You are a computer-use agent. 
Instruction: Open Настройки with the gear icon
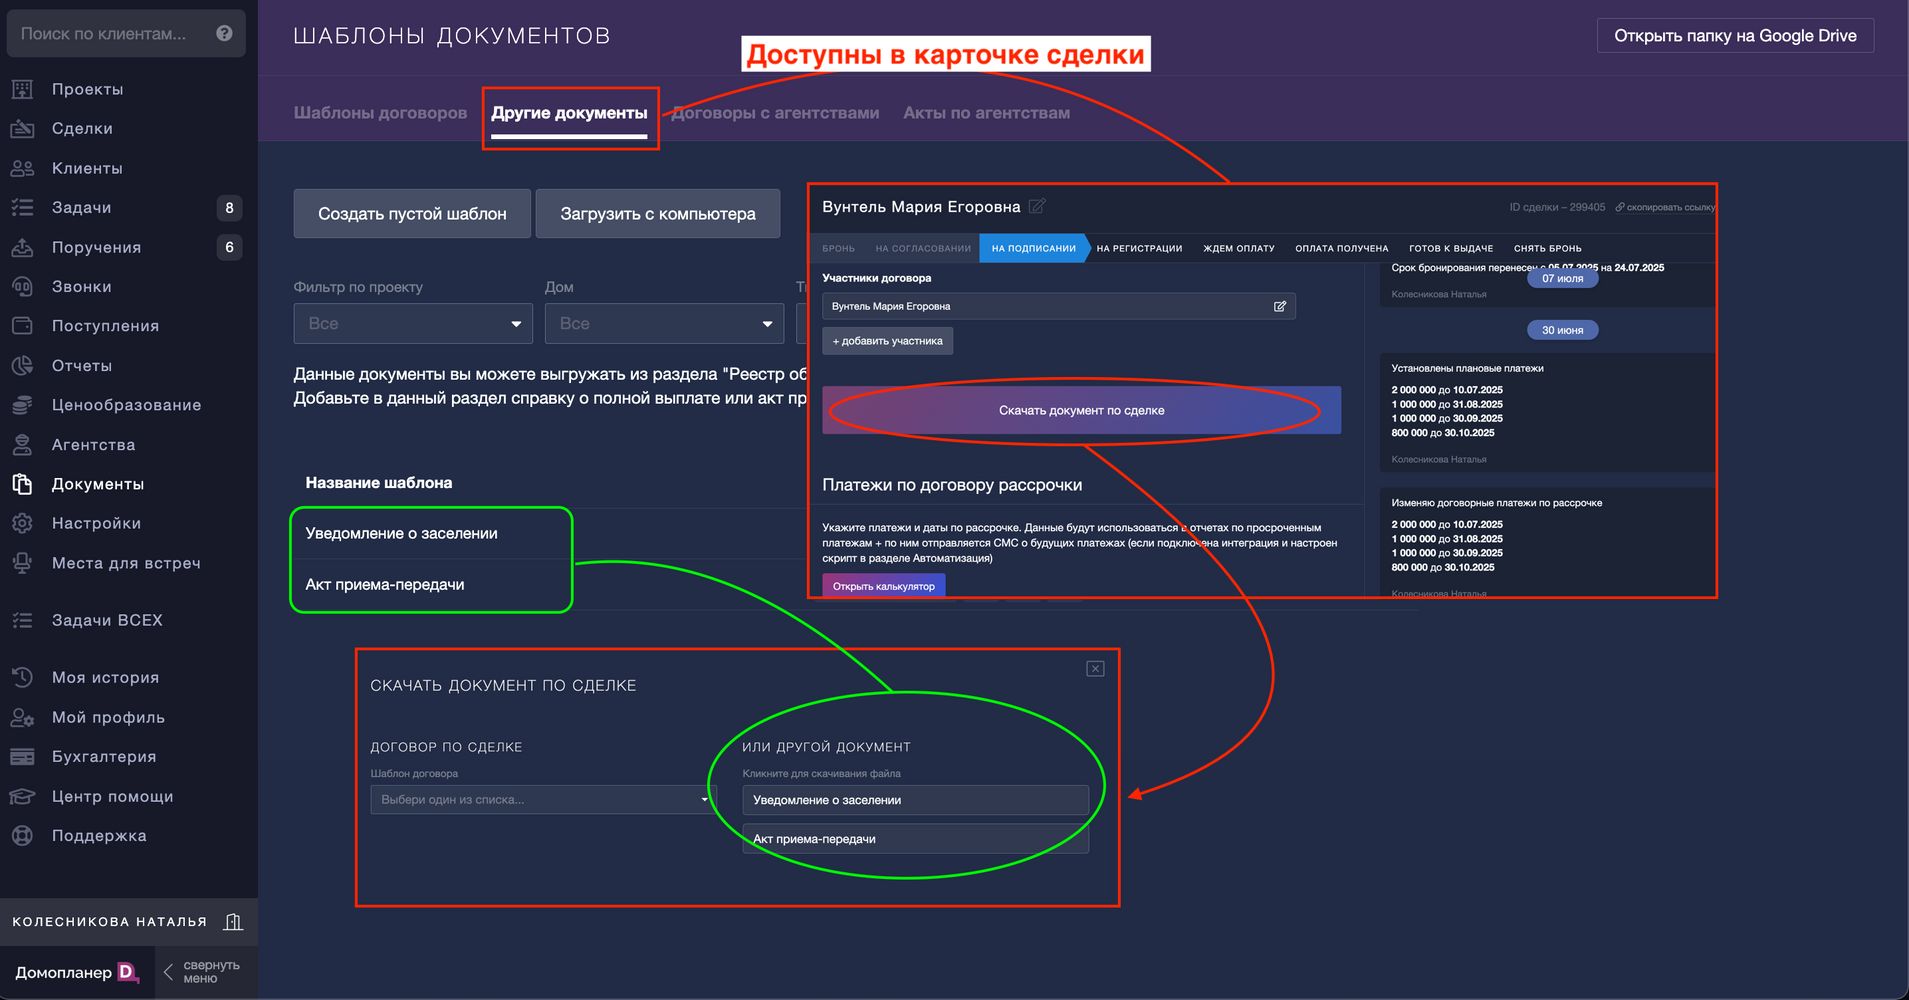pyautogui.click(x=22, y=524)
